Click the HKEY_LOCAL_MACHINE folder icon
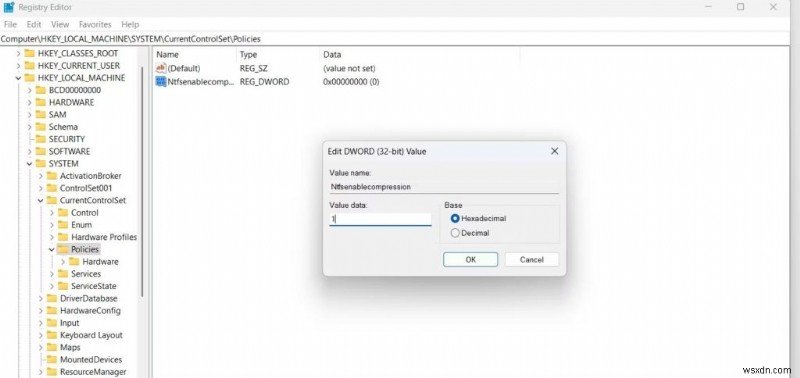 point(30,78)
